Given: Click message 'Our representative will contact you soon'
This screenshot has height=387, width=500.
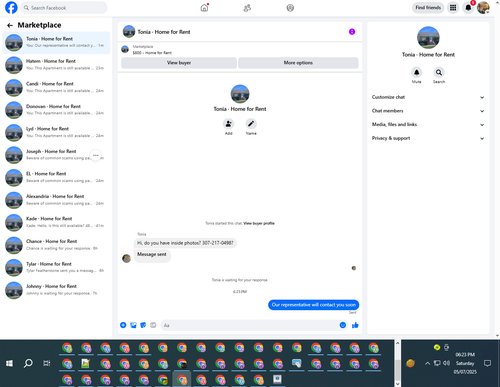Looking at the screenshot, I should [x=313, y=305].
